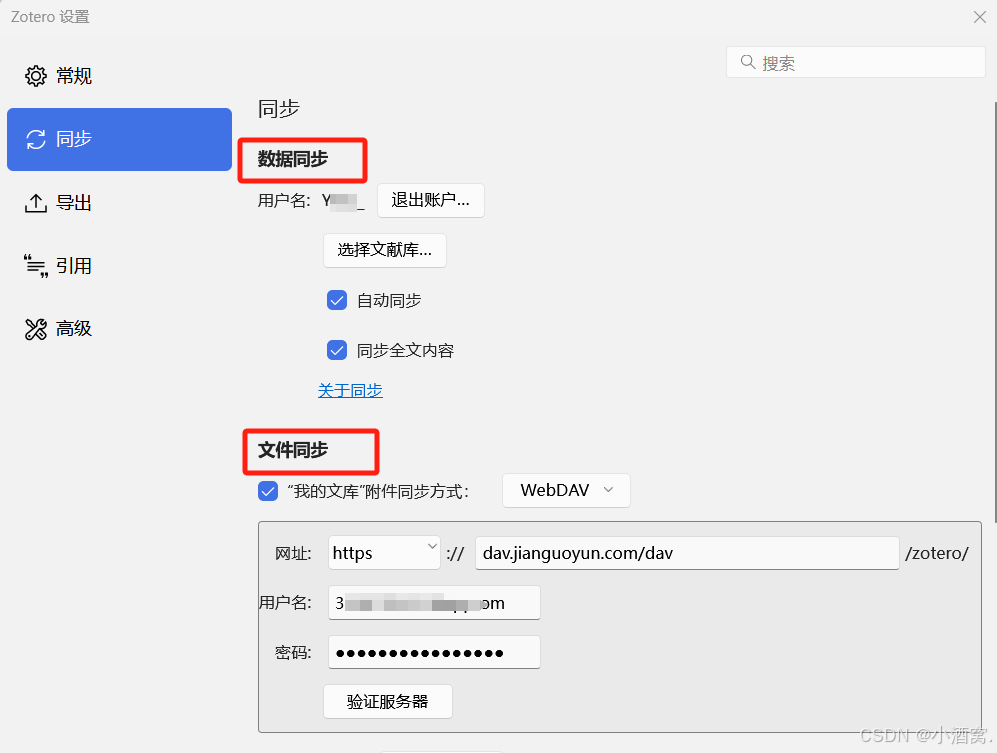Expand the https protocol selector

(x=383, y=552)
